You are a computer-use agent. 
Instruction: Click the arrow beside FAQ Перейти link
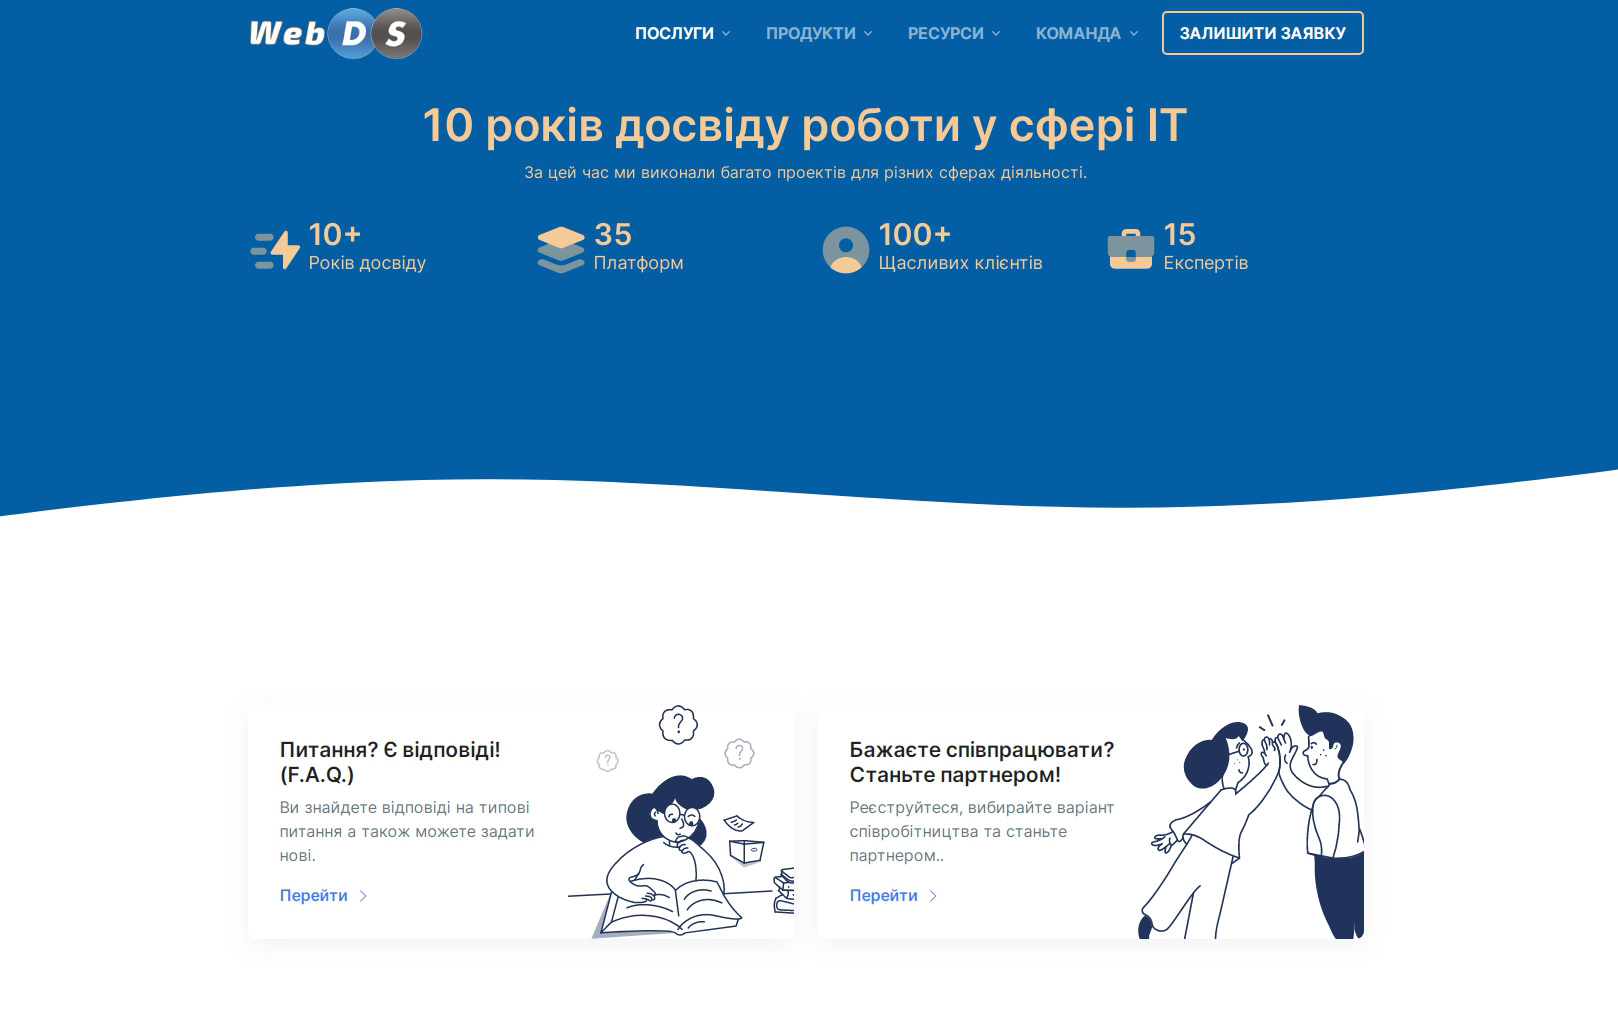click(363, 896)
